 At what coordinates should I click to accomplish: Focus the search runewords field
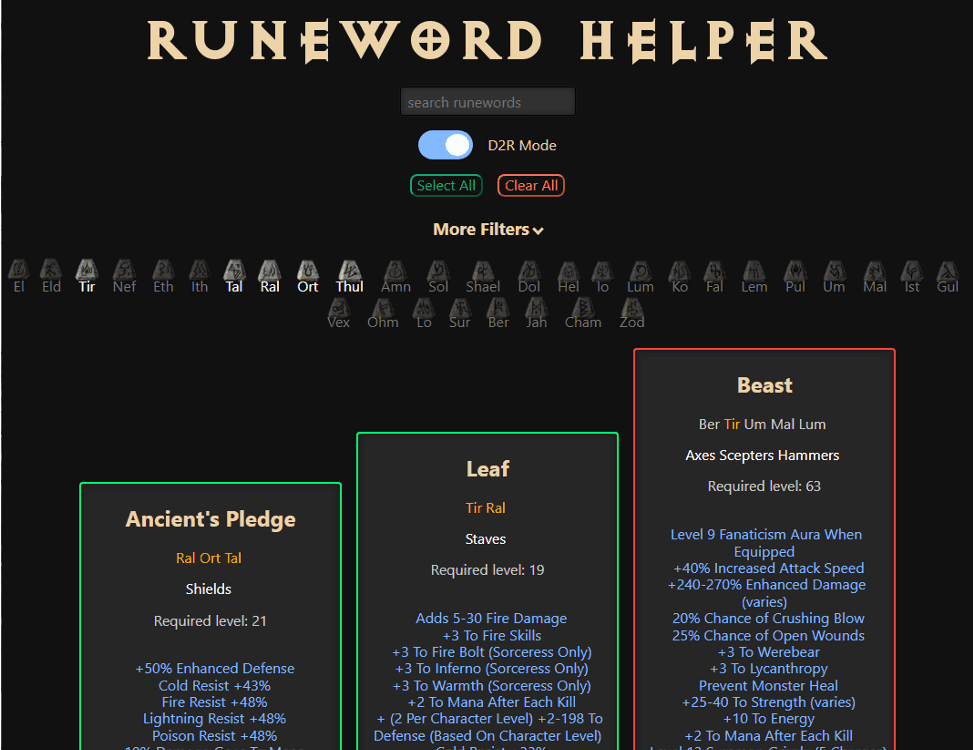pyautogui.click(x=487, y=102)
